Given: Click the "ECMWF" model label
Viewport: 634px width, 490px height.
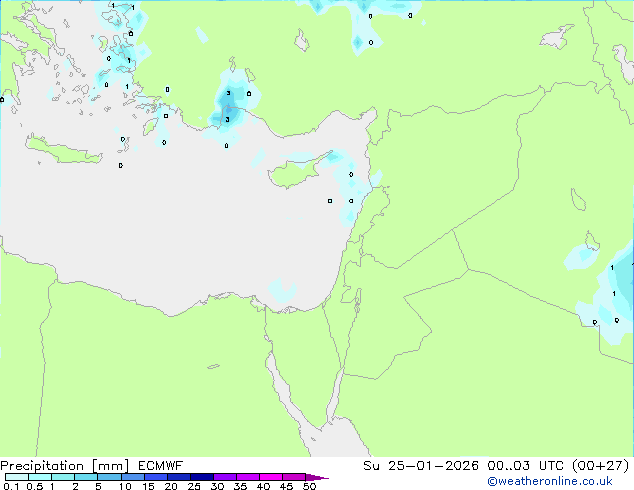Looking at the screenshot, I should pos(160,466).
